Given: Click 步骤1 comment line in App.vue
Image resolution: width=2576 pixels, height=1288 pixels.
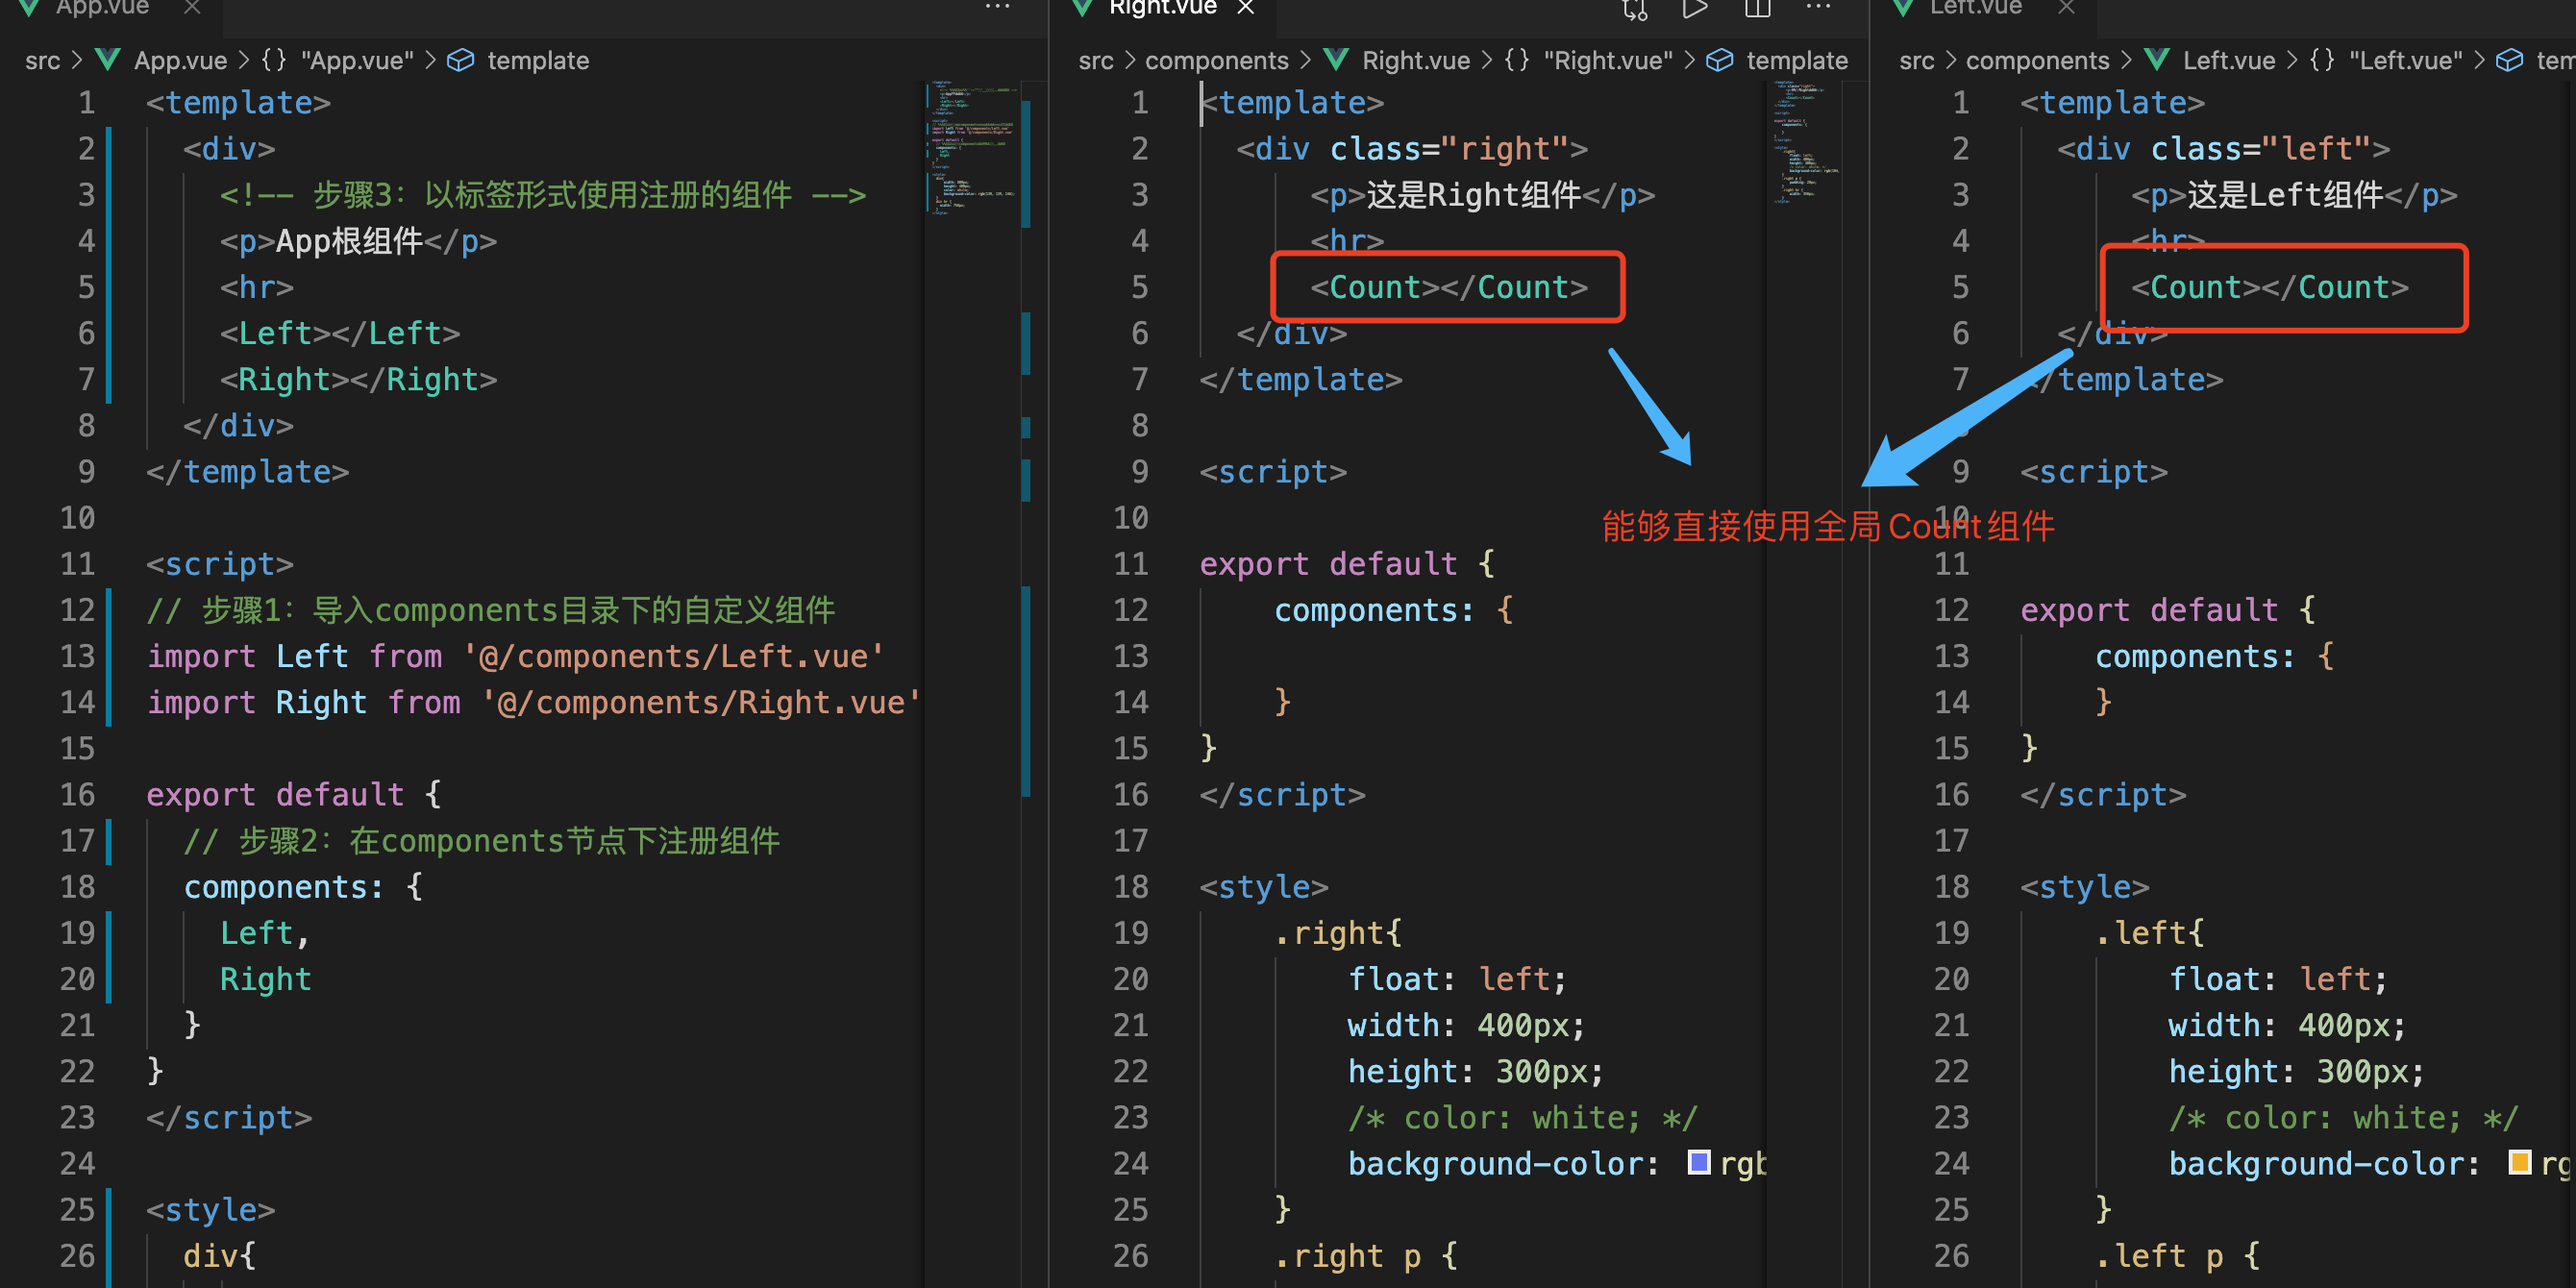Looking at the screenshot, I should click(x=491, y=610).
